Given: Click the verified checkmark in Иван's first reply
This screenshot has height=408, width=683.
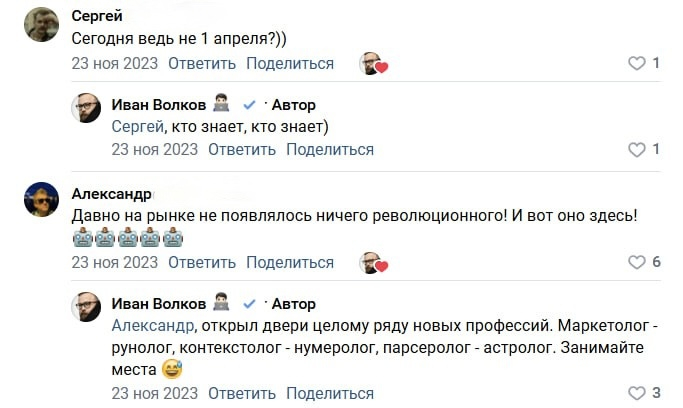Looking at the screenshot, I should click(250, 104).
